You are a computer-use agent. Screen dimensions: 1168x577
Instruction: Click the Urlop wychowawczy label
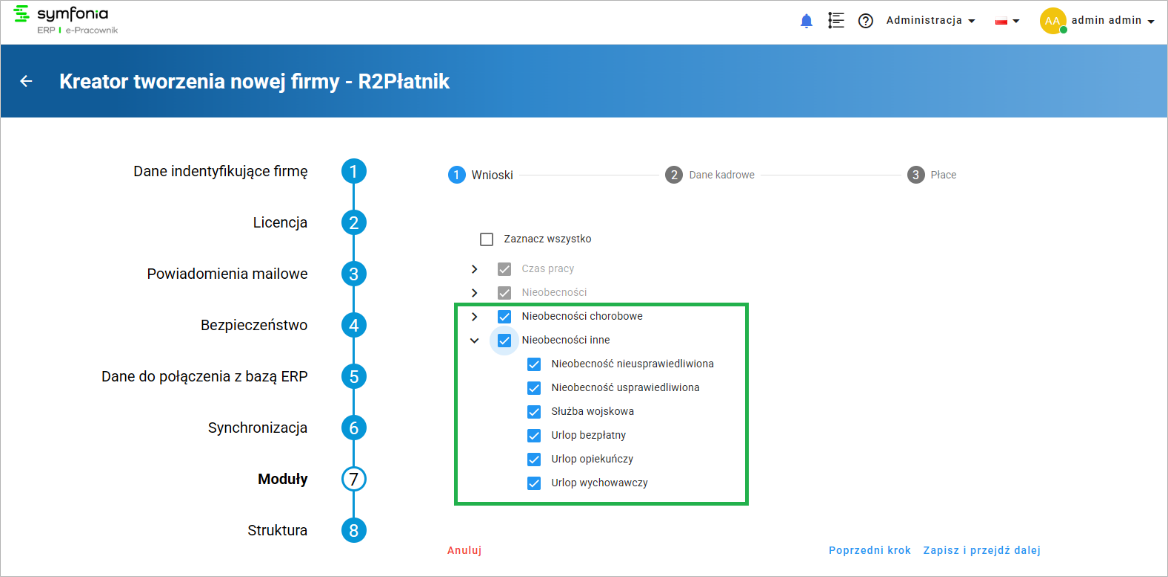600,482
